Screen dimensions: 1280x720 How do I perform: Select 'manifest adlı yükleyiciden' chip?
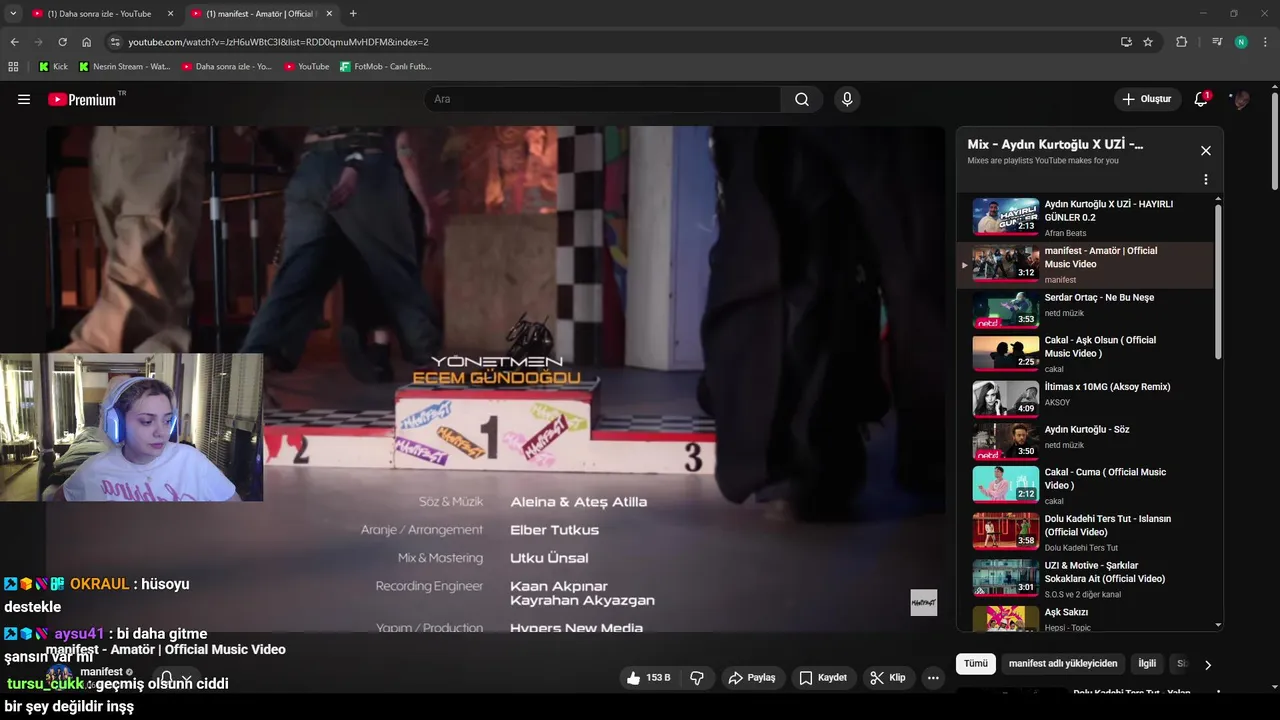tap(1063, 664)
